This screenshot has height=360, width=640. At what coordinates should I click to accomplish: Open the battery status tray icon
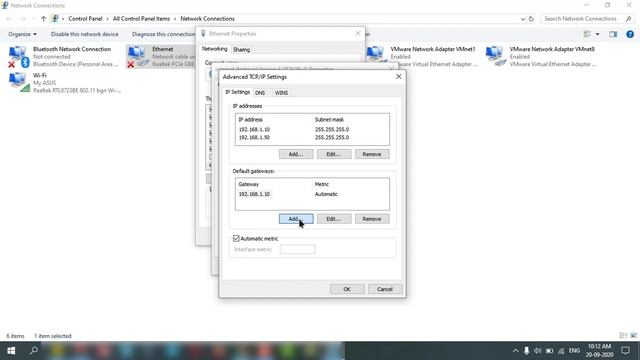click(x=549, y=351)
